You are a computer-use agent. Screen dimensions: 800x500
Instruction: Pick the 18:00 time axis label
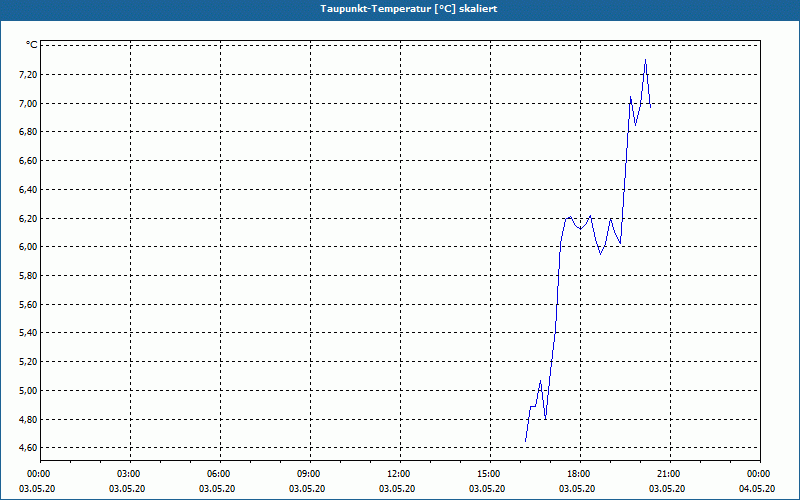pyautogui.click(x=578, y=474)
